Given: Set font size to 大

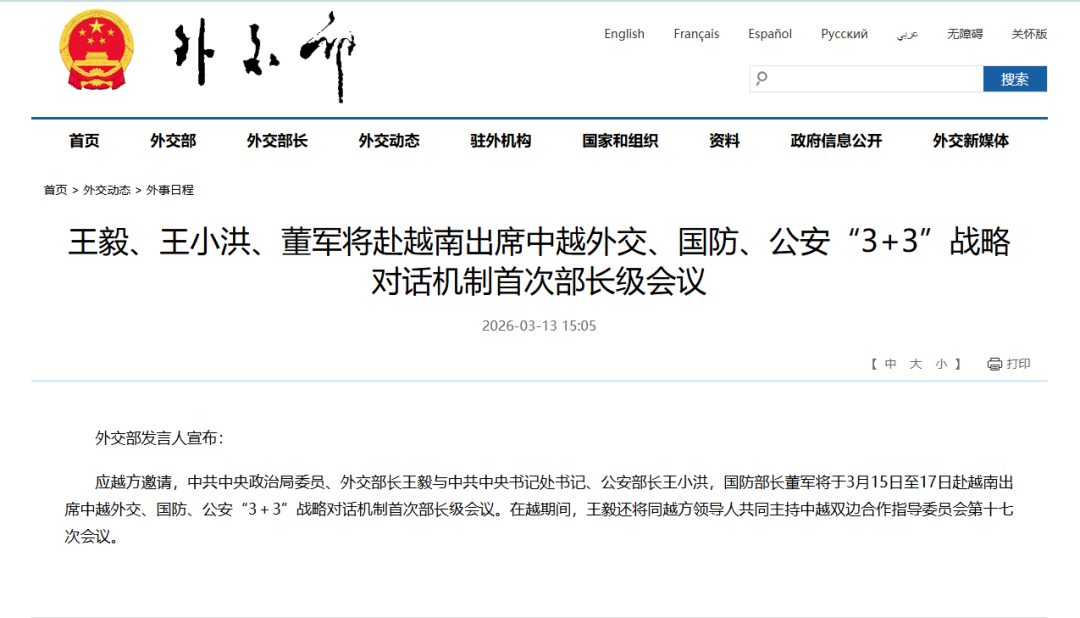Looking at the screenshot, I should click(915, 364).
